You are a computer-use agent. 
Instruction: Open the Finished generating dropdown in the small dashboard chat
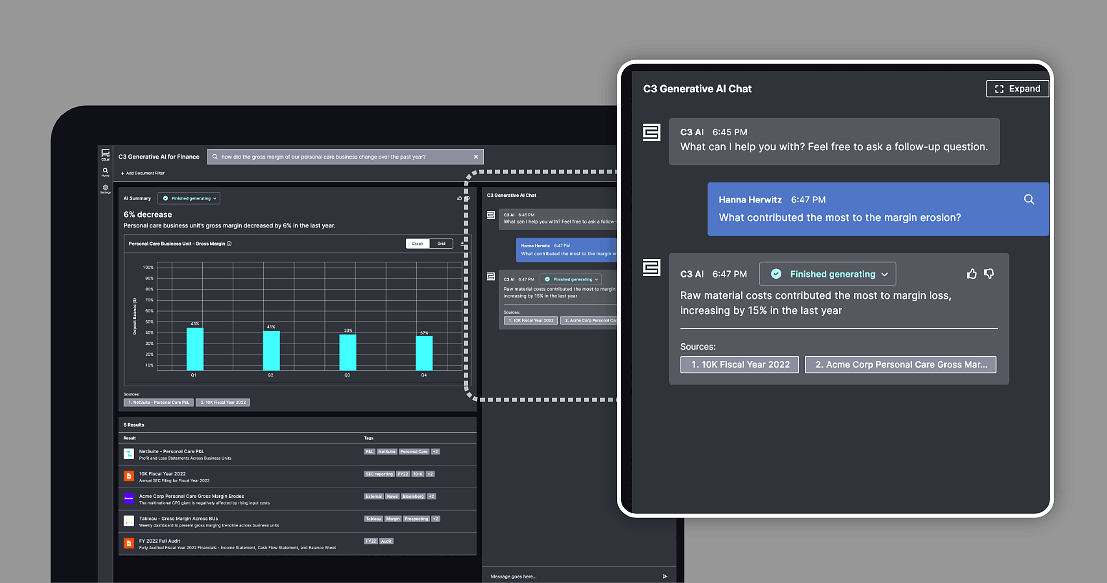pyautogui.click(x=571, y=280)
